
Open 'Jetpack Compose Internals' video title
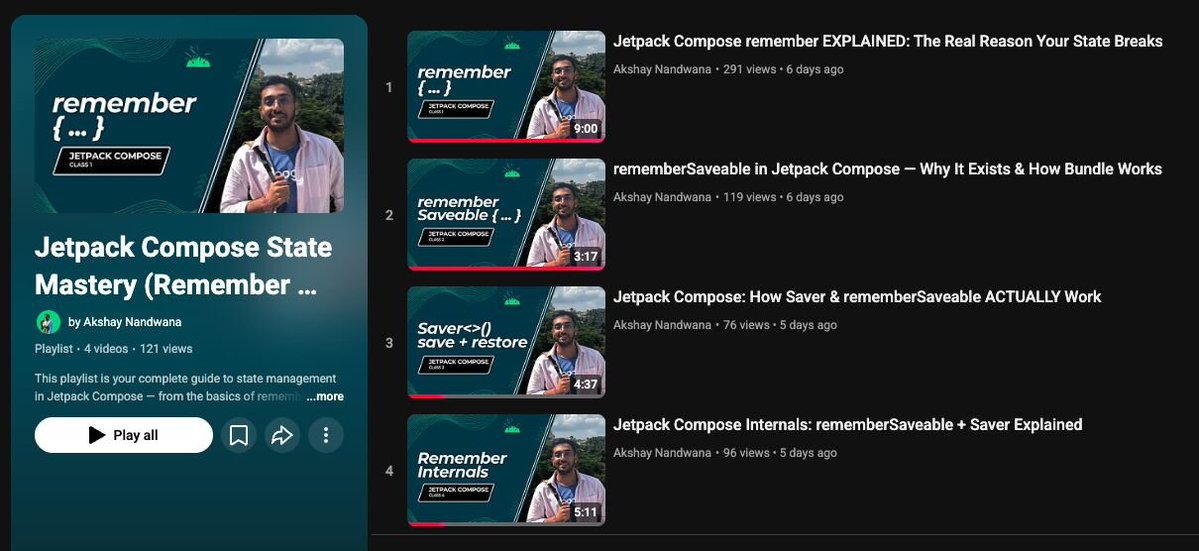click(x=848, y=424)
